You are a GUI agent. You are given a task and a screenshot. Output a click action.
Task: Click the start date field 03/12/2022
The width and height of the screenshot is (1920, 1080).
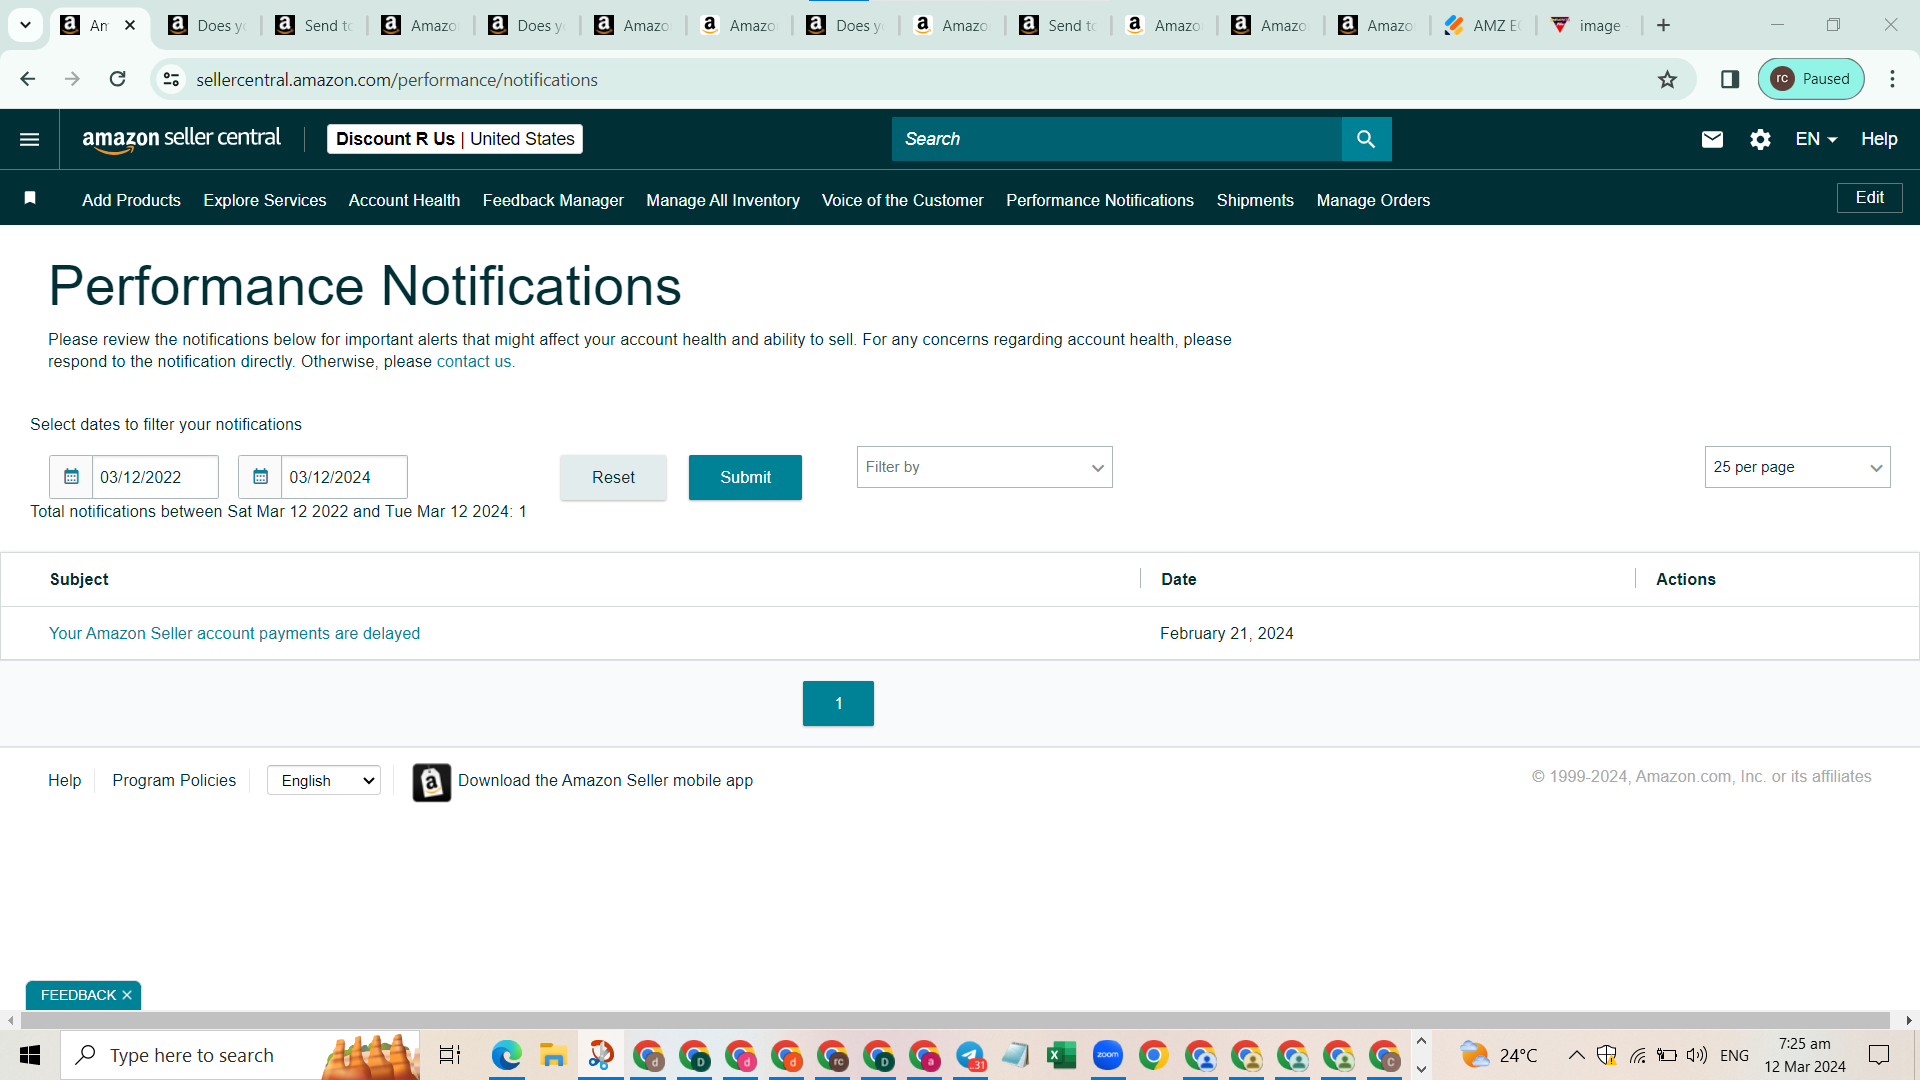click(x=155, y=477)
